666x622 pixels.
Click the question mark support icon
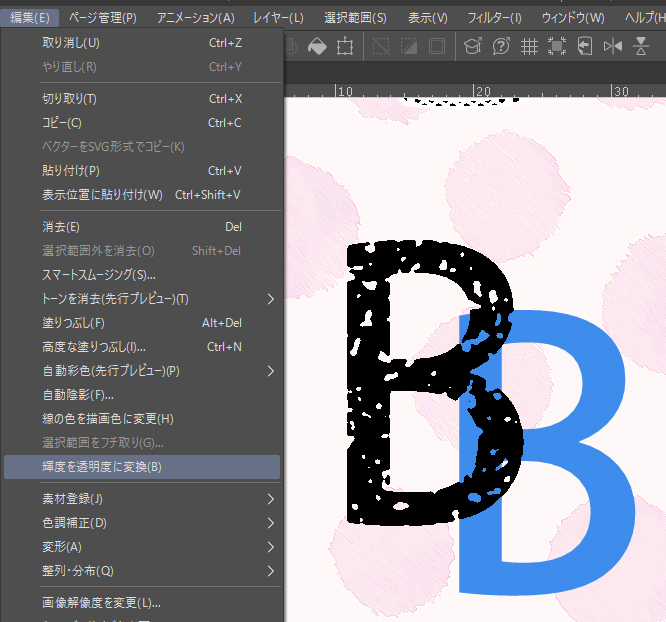point(501,47)
